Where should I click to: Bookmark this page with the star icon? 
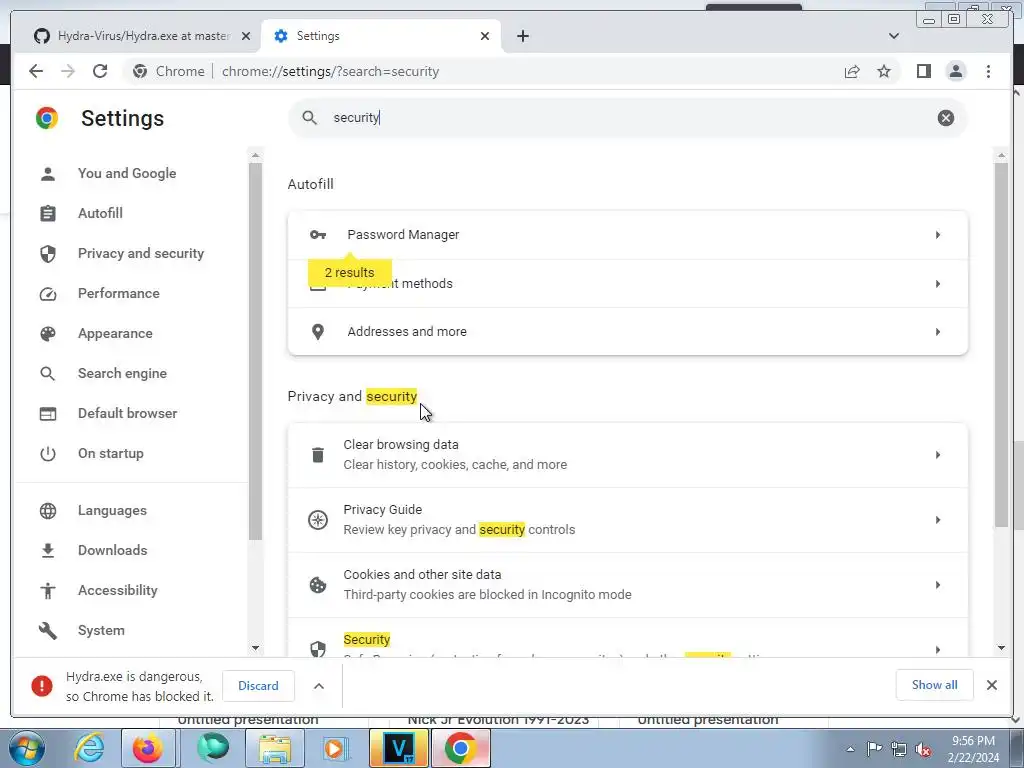pyautogui.click(x=884, y=71)
